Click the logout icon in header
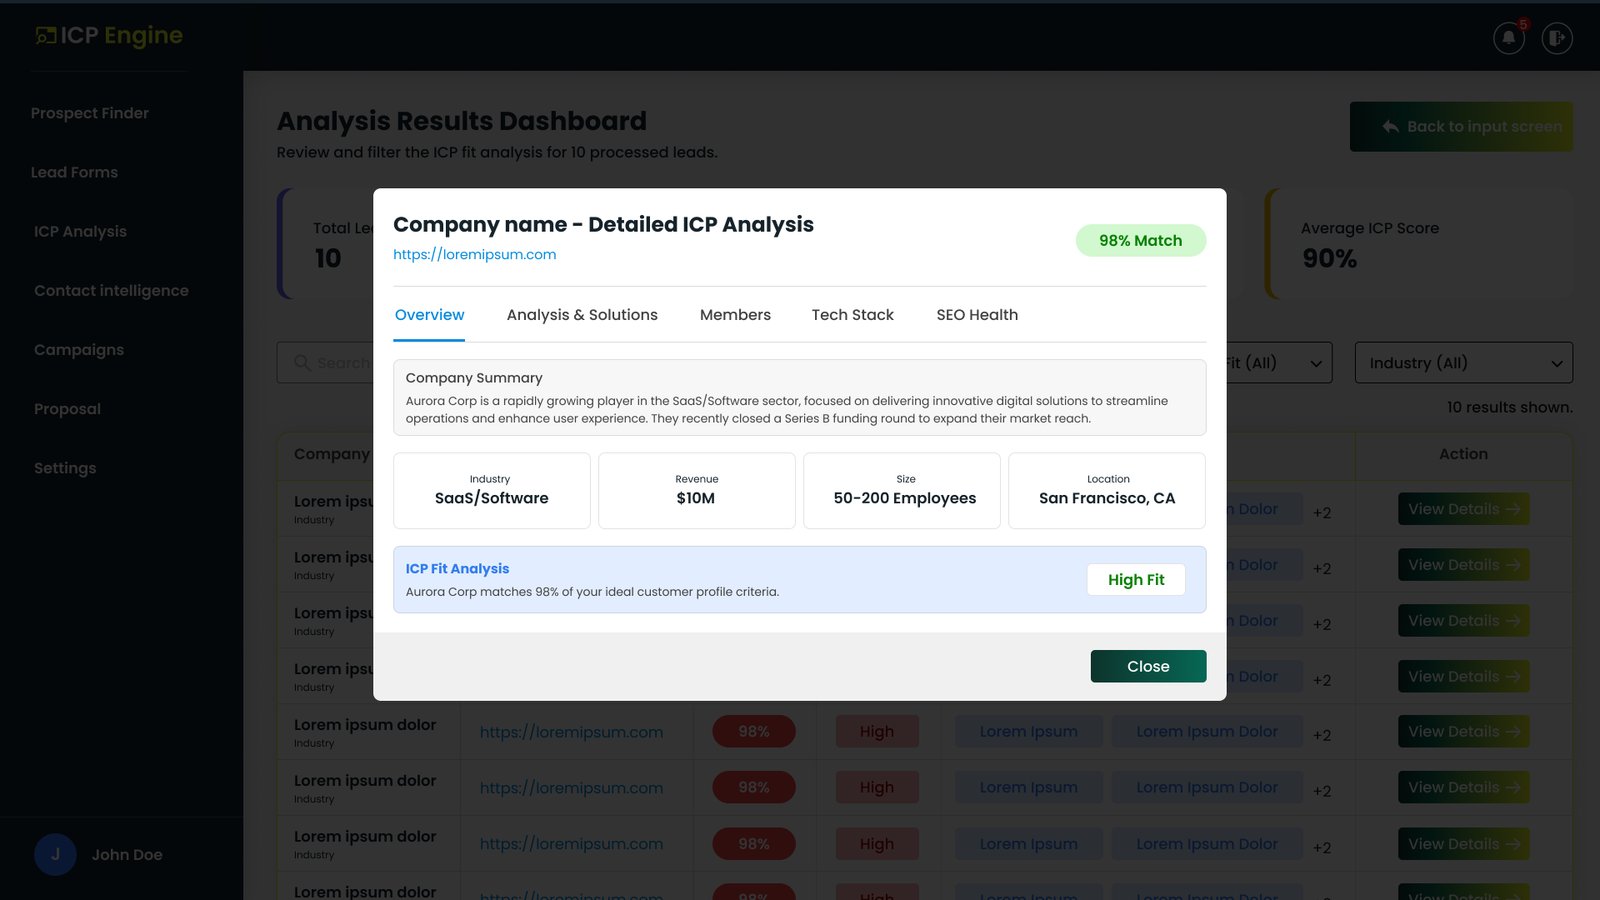The height and width of the screenshot is (900, 1600). (1557, 38)
